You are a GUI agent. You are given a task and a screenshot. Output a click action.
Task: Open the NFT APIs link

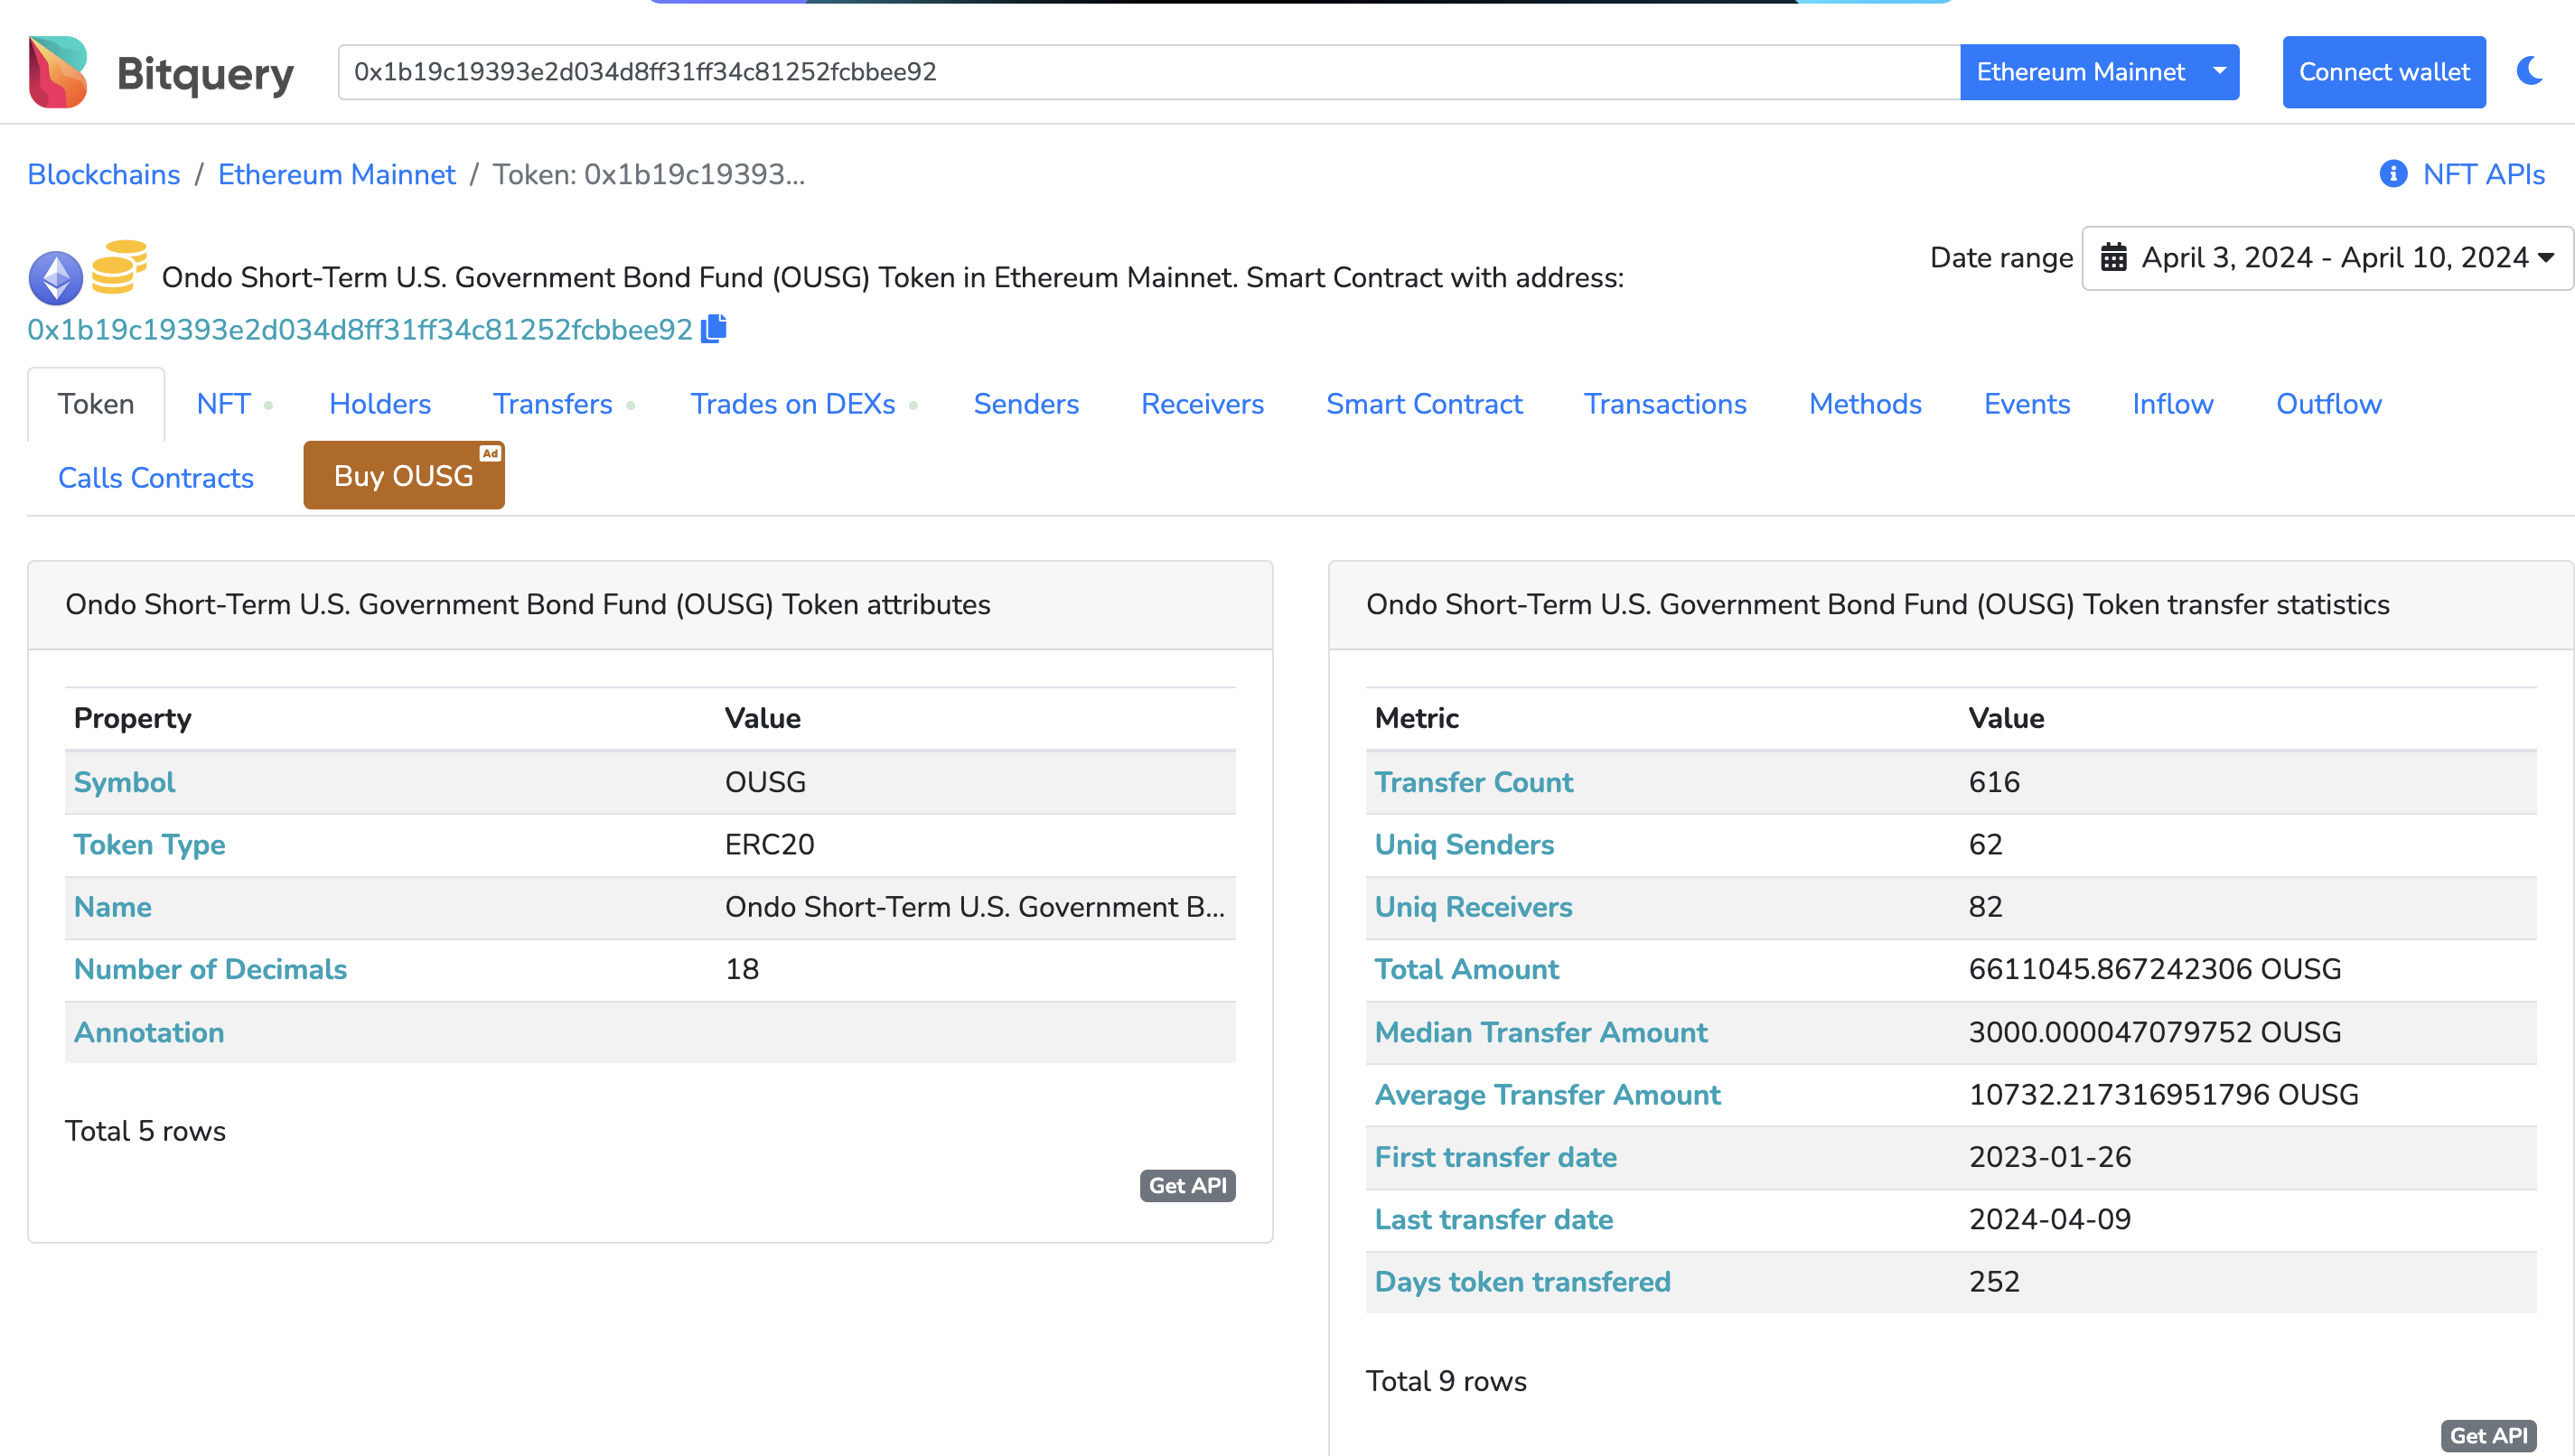[x=2483, y=174]
